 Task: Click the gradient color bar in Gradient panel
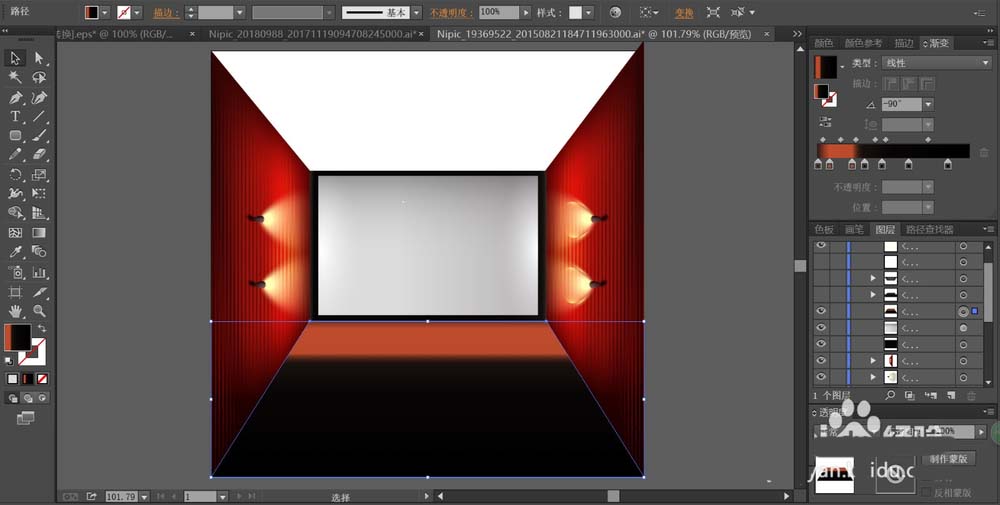(x=893, y=151)
